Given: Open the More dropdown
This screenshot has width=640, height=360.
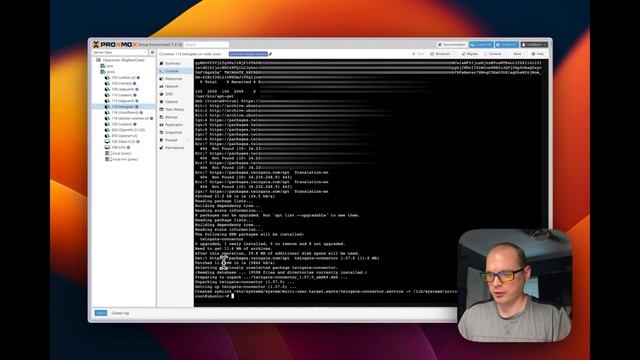Looking at the screenshot, I should coord(519,54).
